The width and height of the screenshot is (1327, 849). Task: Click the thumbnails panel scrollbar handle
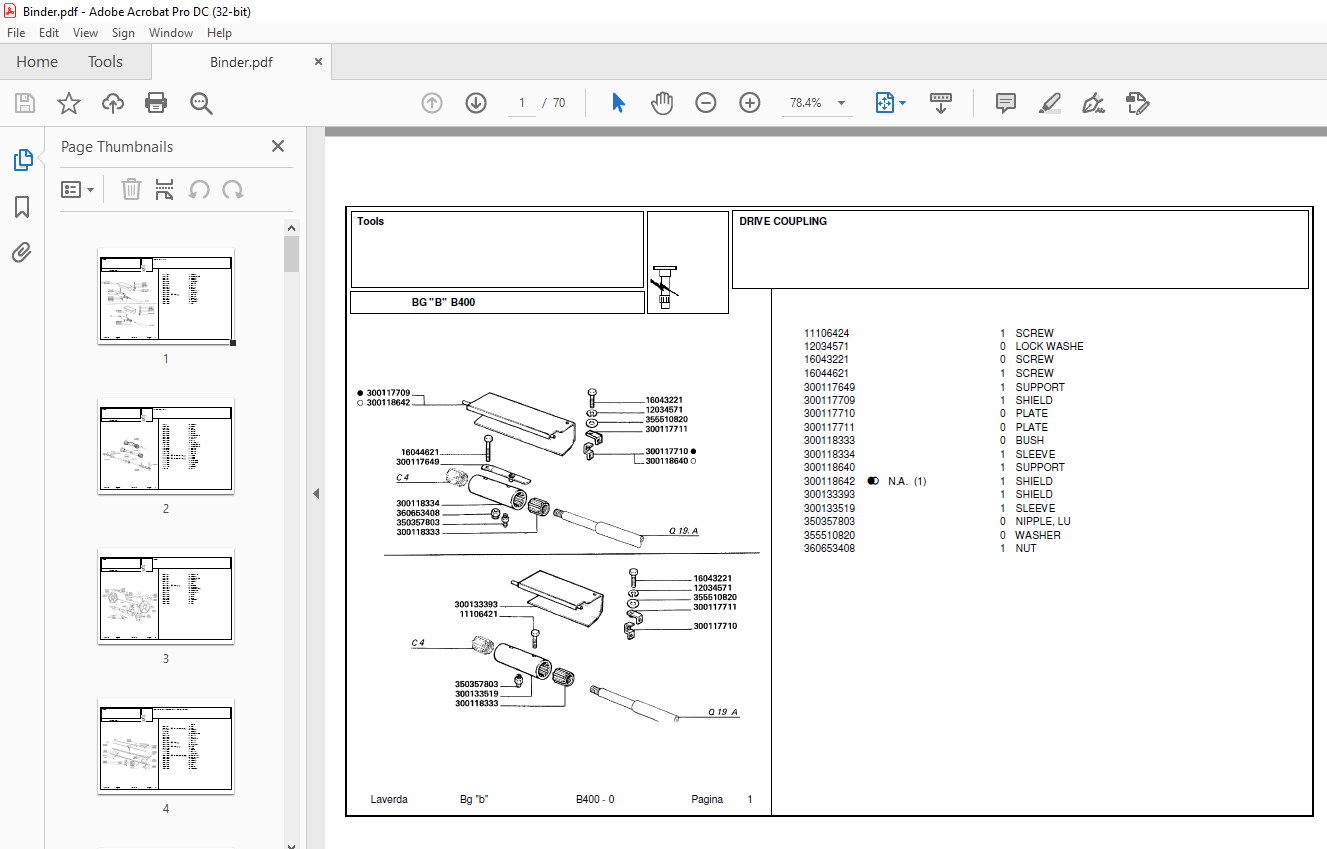click(x=291, y=254)
